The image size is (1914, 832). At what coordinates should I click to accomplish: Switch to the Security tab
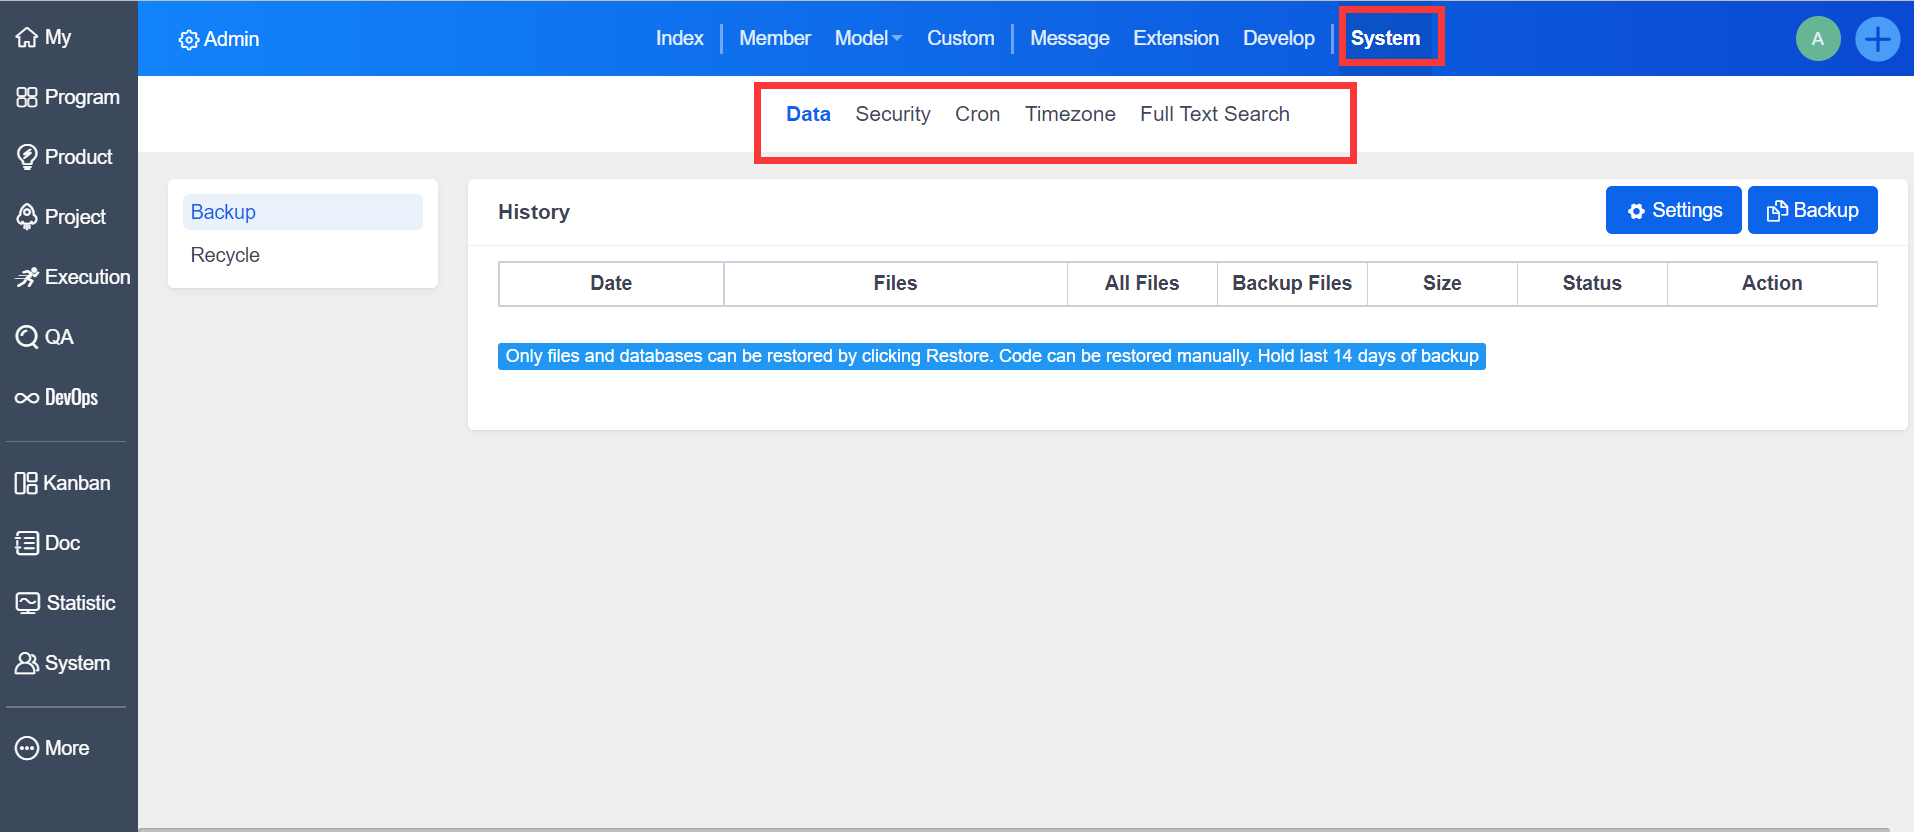[892, 114]
